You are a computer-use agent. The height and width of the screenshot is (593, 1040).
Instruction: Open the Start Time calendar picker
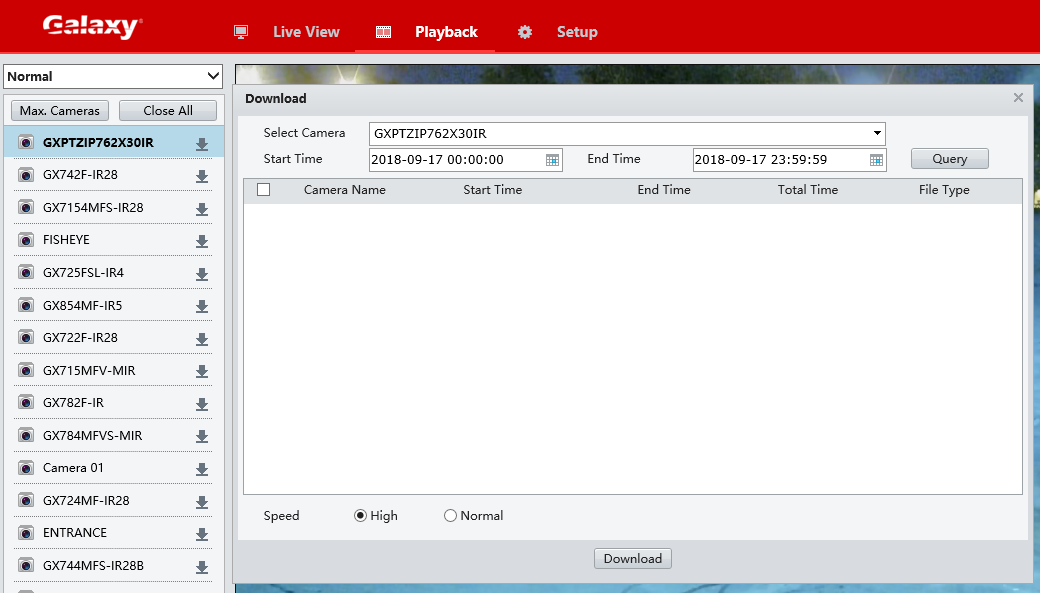[552, 160]
